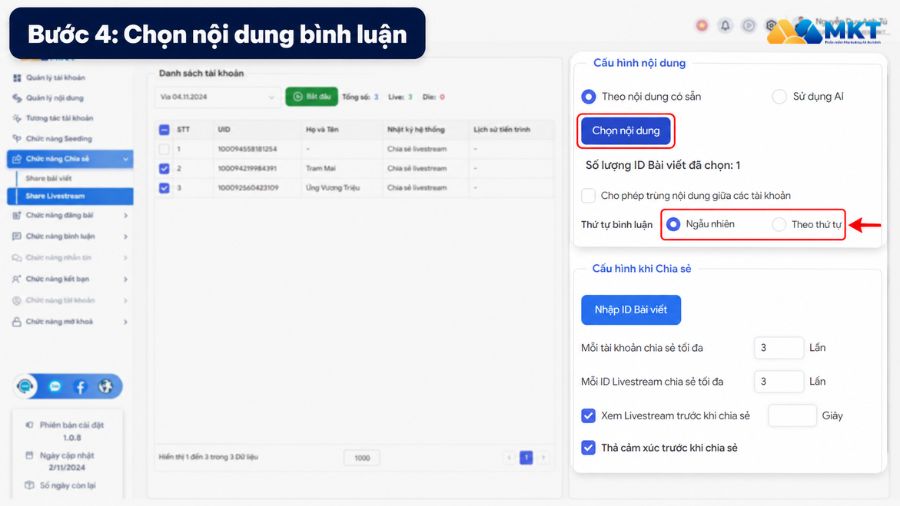Open Tương tác tài khoản menu item

pos(60,118)
